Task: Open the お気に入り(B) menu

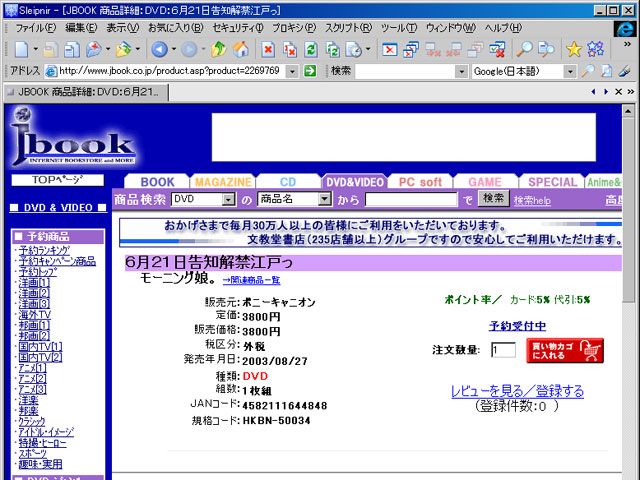Action: [x=176, y=28]
